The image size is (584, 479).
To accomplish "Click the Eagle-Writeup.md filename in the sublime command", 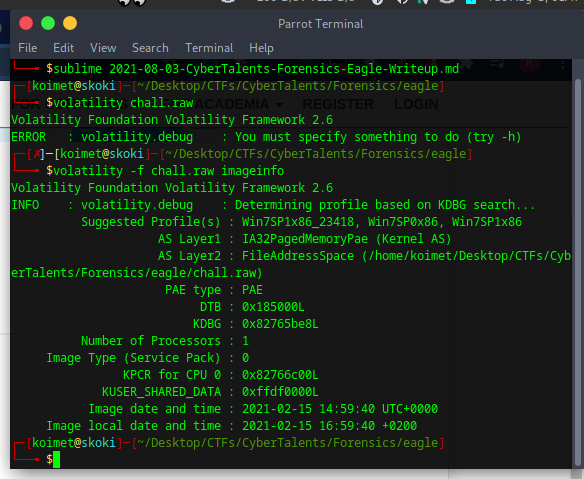I will pos(403,69).
